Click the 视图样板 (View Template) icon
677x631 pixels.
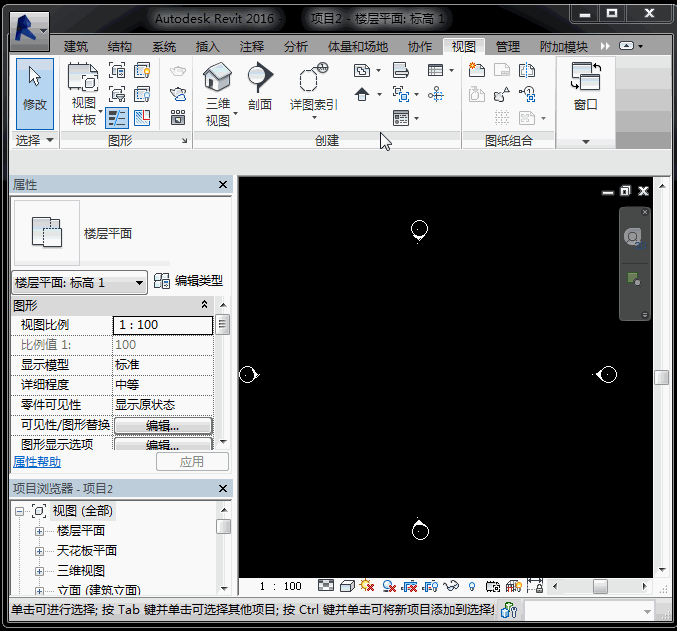click(x=84, y=78)
